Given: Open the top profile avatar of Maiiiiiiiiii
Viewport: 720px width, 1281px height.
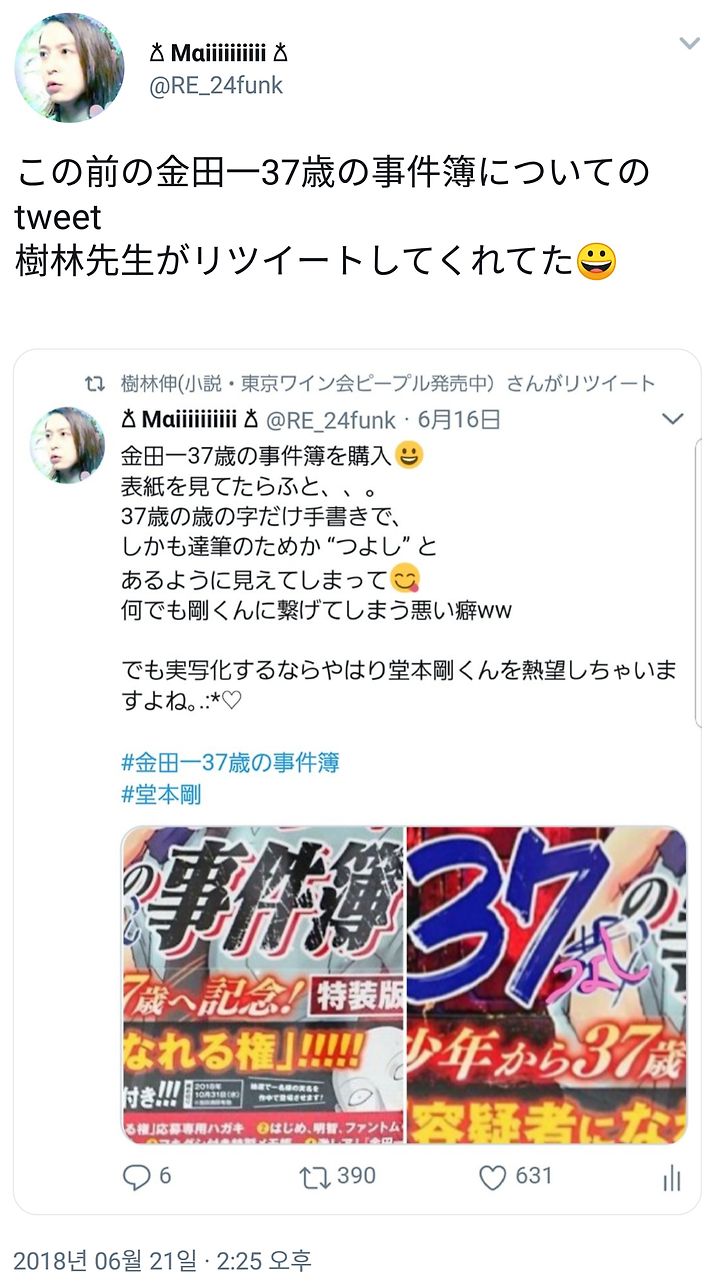Looking at the screenshot, I should point(70,68).
